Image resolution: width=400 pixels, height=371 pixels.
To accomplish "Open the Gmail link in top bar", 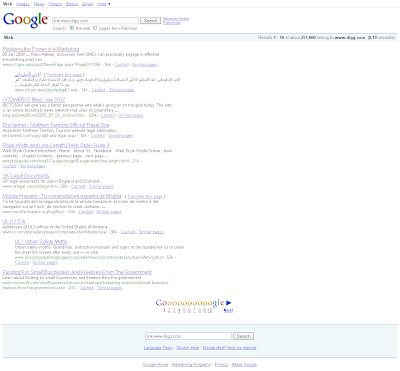I will [87, 4].
